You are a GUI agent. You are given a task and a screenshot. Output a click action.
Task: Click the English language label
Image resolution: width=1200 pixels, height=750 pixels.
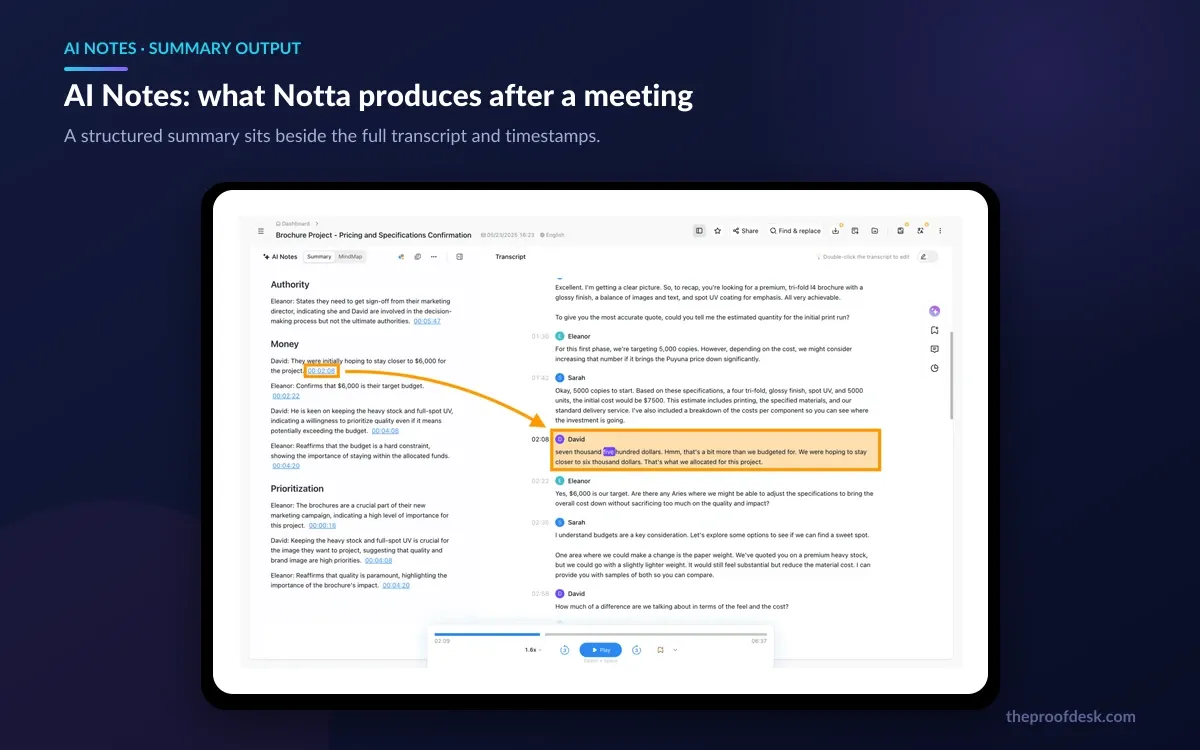tap(552, 235)
